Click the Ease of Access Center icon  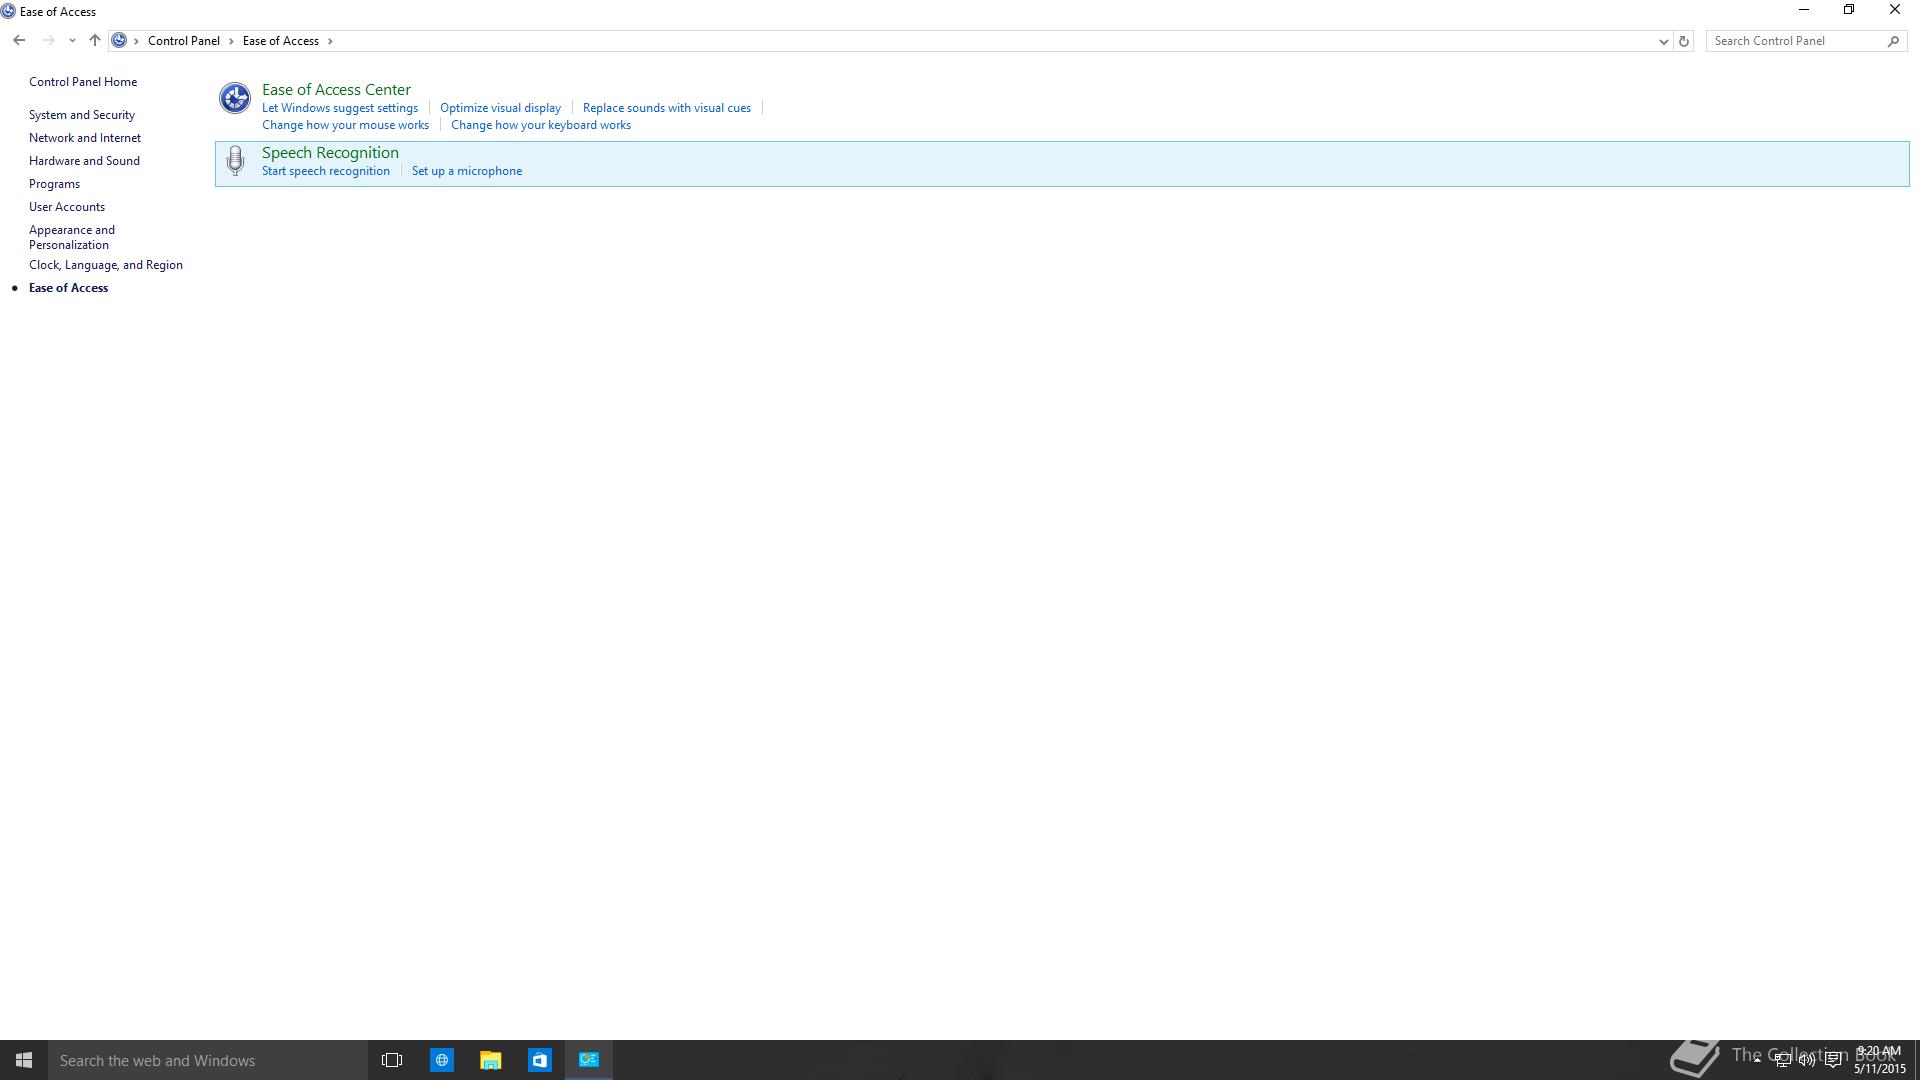point(235,98)
